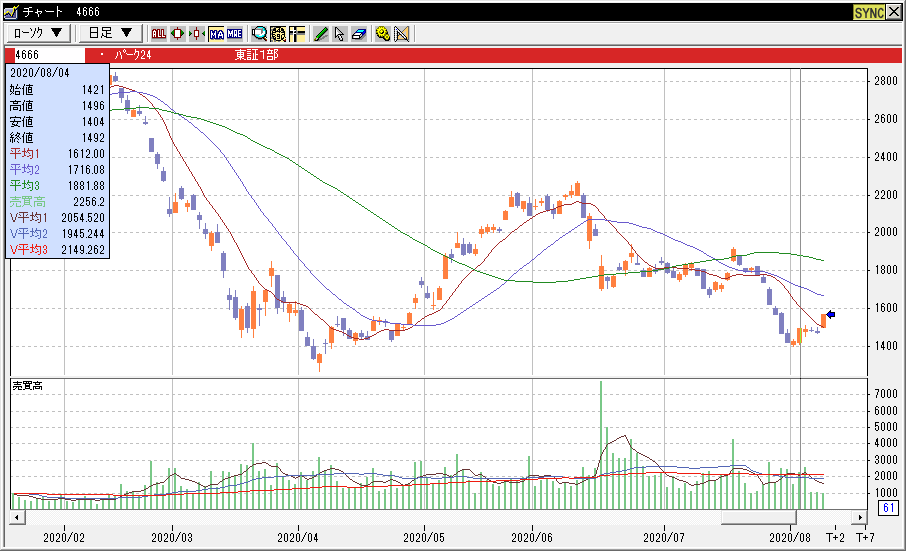Click the bar count box showing 61
The image size is (906, 551).
point(886,508)
